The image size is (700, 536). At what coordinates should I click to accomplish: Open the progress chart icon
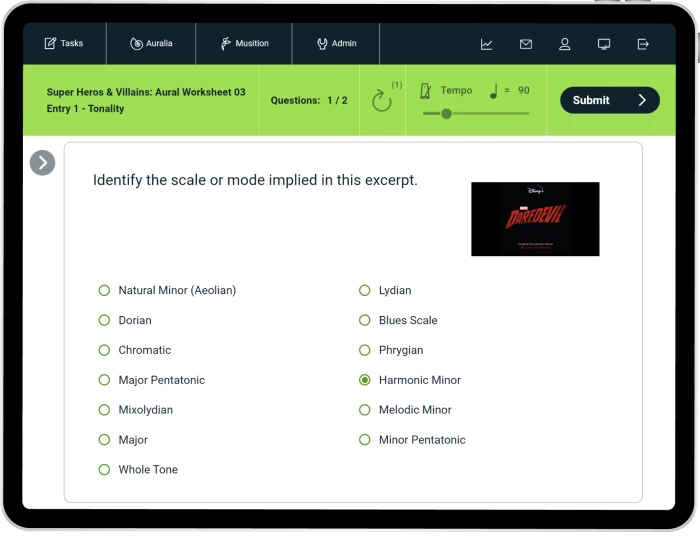486,44
